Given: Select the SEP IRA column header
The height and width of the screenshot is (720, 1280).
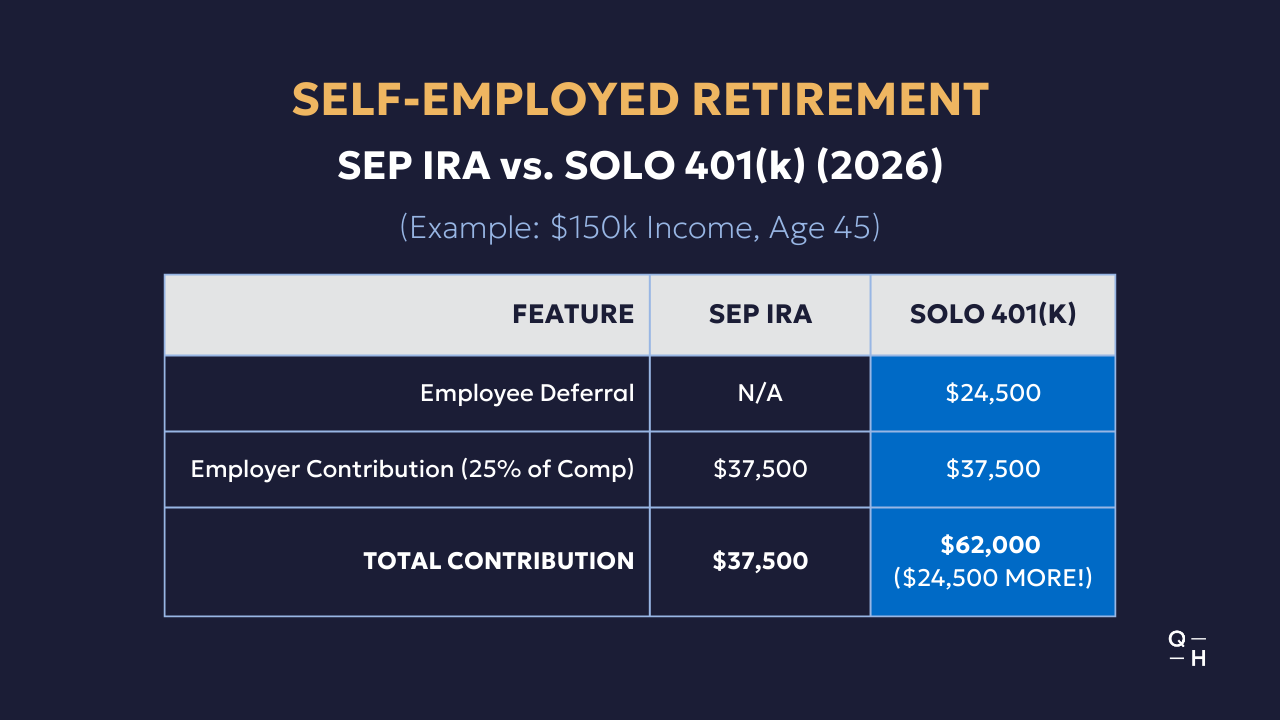Looking at the screenshot, I should pos(760,314).
